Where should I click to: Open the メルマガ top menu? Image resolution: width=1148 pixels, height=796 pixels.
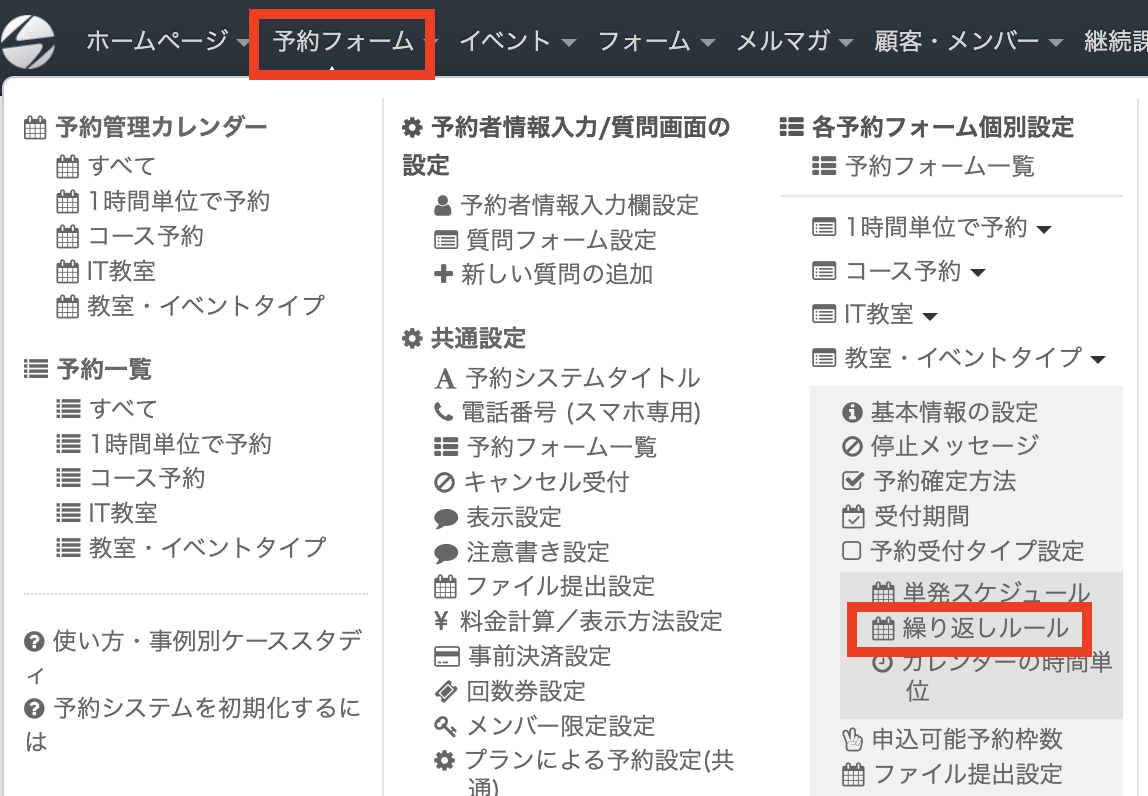tap(794, 41)
